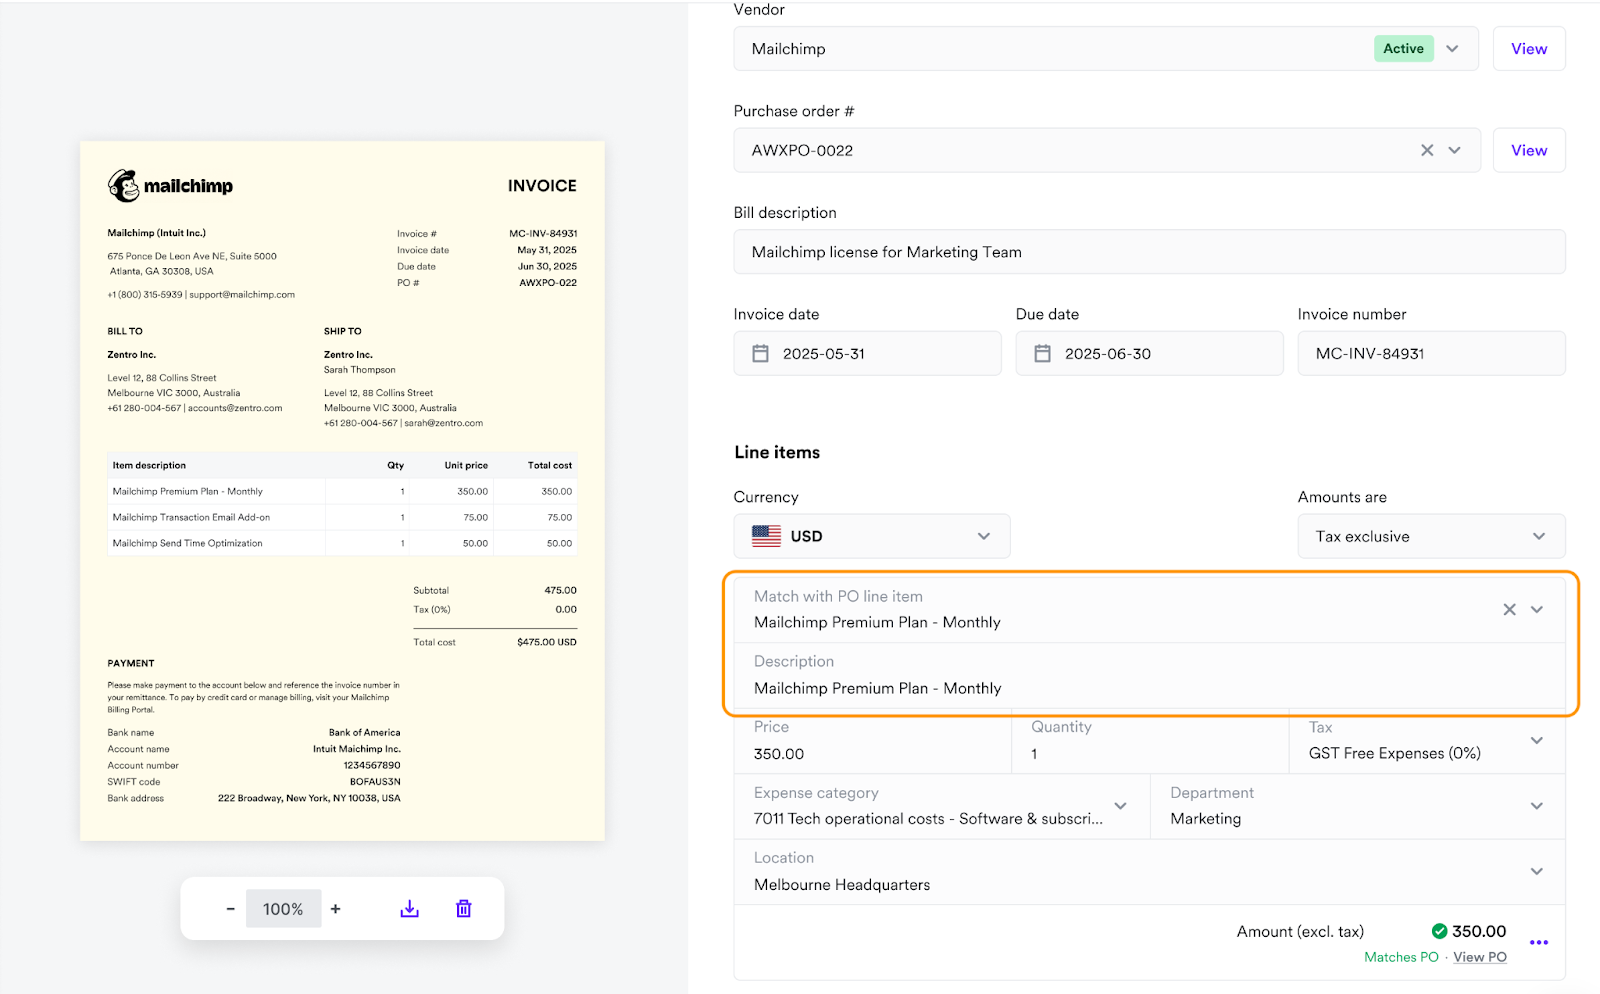Clear the matched PO line item
1600x994 pixels.
tap(1509, 609)
